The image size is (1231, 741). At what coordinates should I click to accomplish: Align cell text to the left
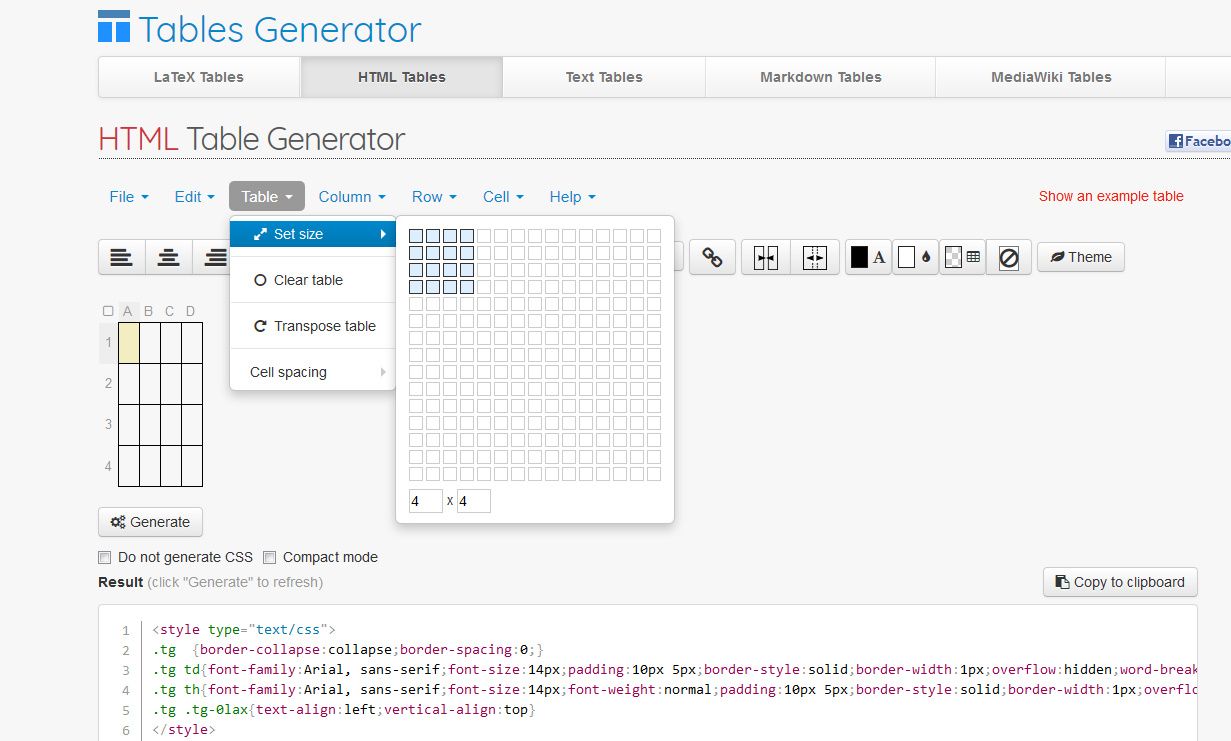(122, 258)
